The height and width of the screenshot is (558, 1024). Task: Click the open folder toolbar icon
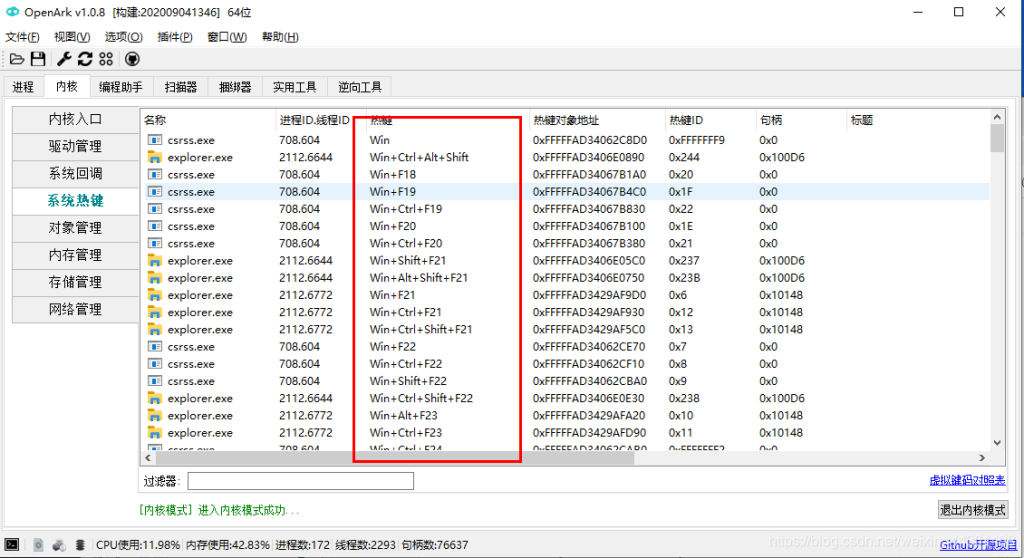17,59
